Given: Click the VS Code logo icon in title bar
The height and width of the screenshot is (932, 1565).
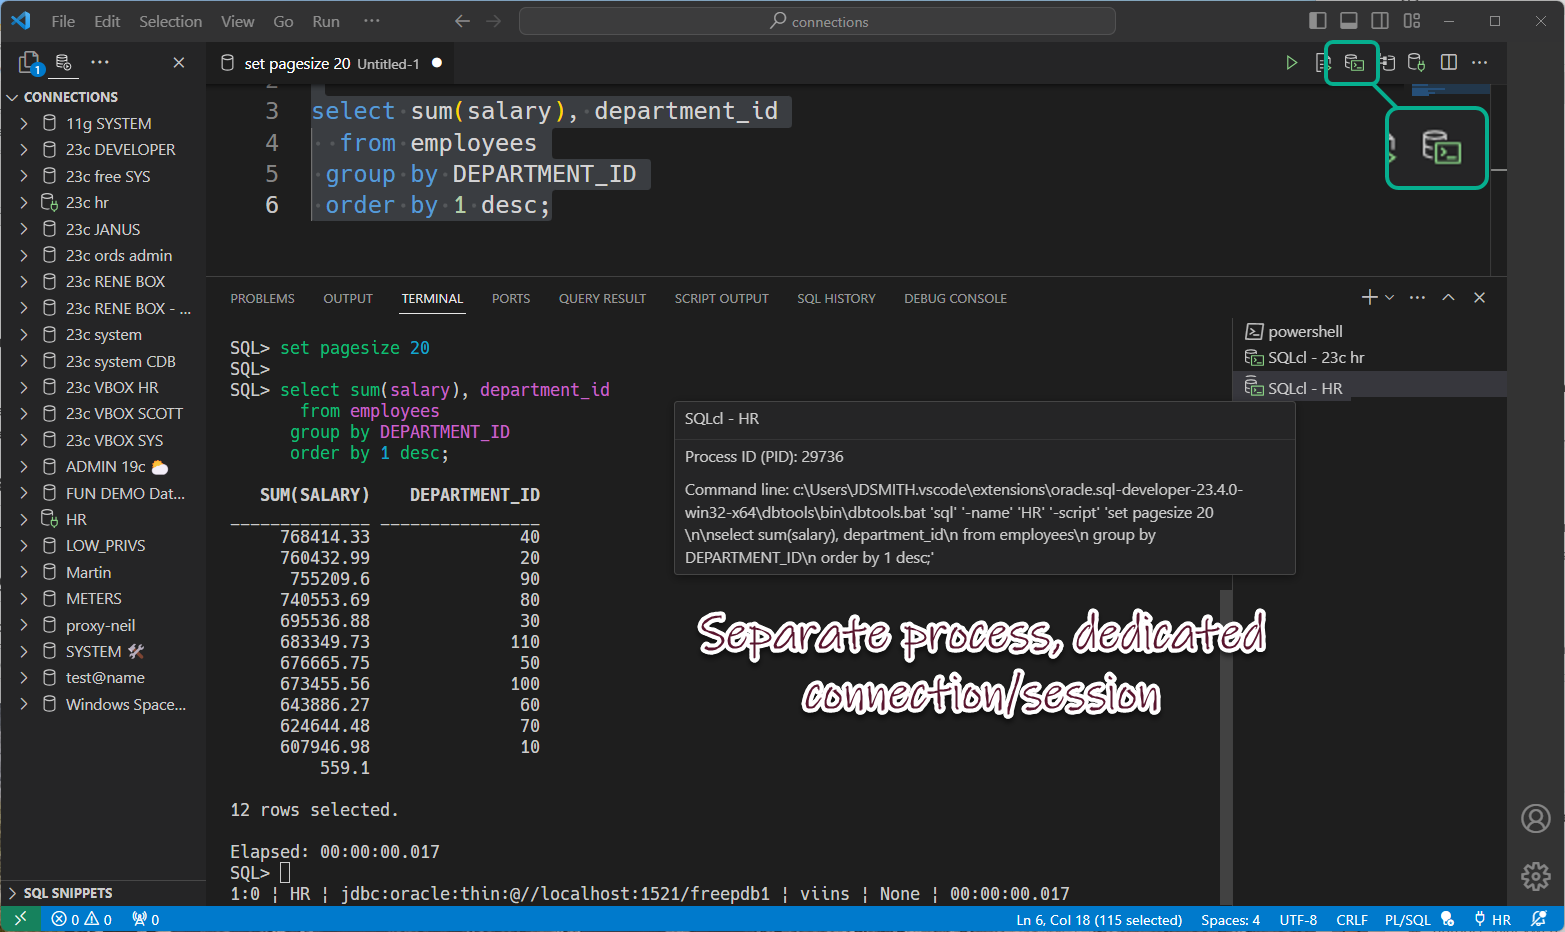Looking at the screenshot, I should click(x=21, y=21).
